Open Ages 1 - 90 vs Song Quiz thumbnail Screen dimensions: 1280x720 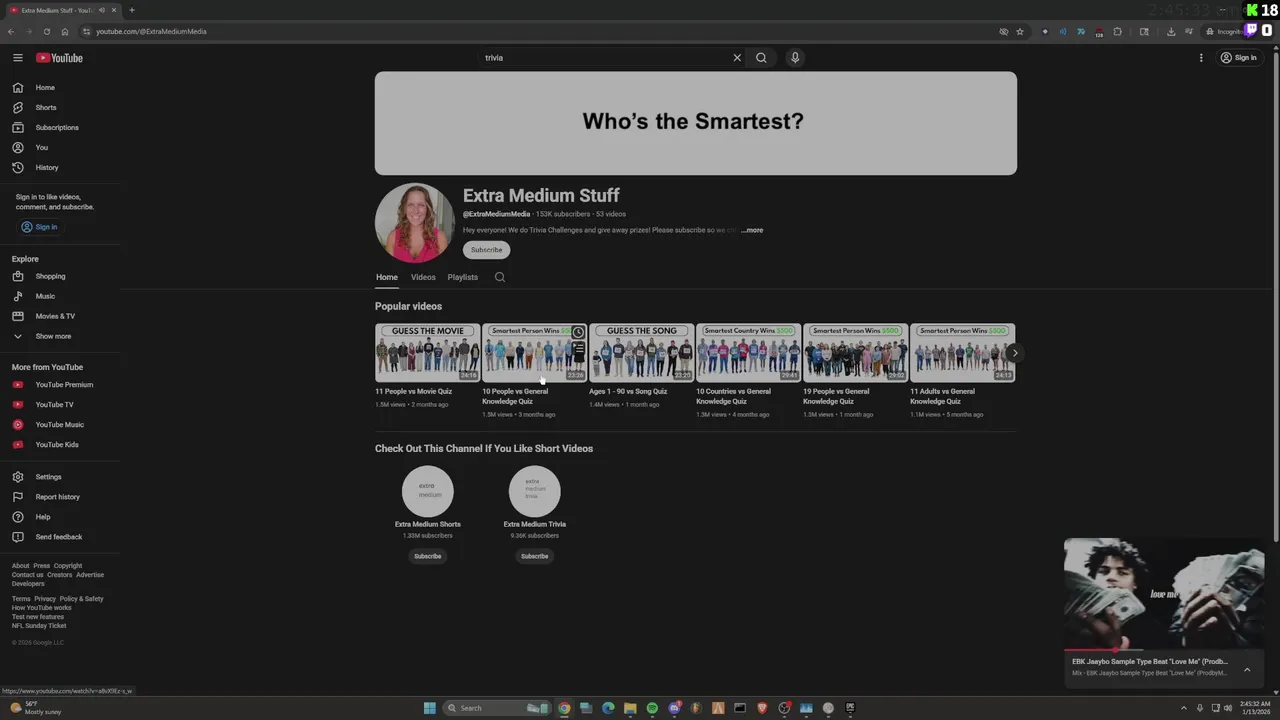point(641,352)
